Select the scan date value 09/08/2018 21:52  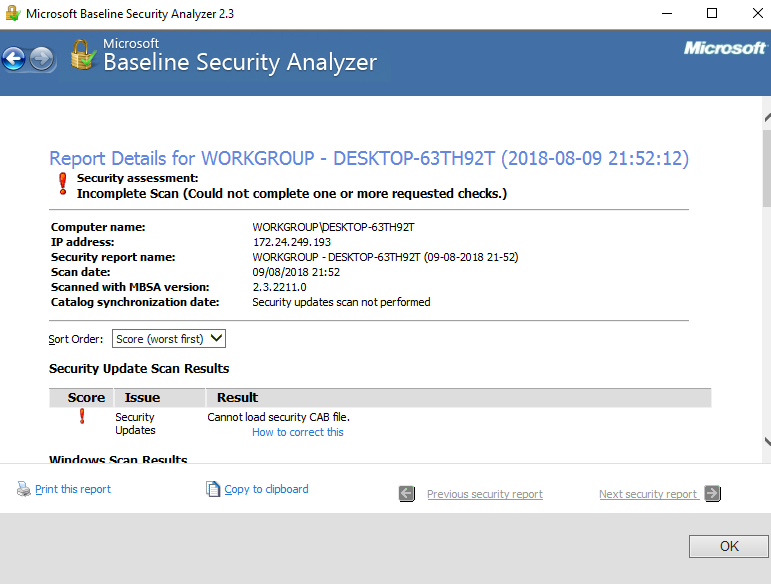(x=296, y=272)
